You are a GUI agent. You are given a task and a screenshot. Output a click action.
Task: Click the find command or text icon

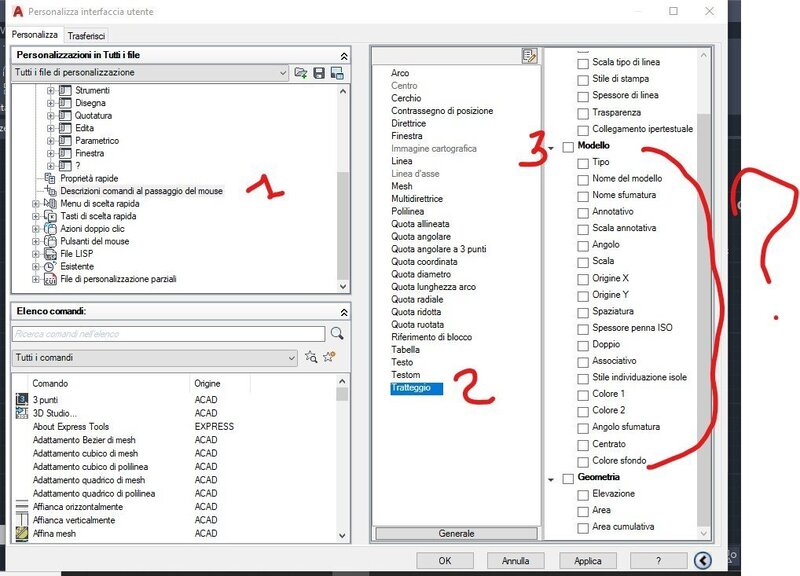(311, 357)
